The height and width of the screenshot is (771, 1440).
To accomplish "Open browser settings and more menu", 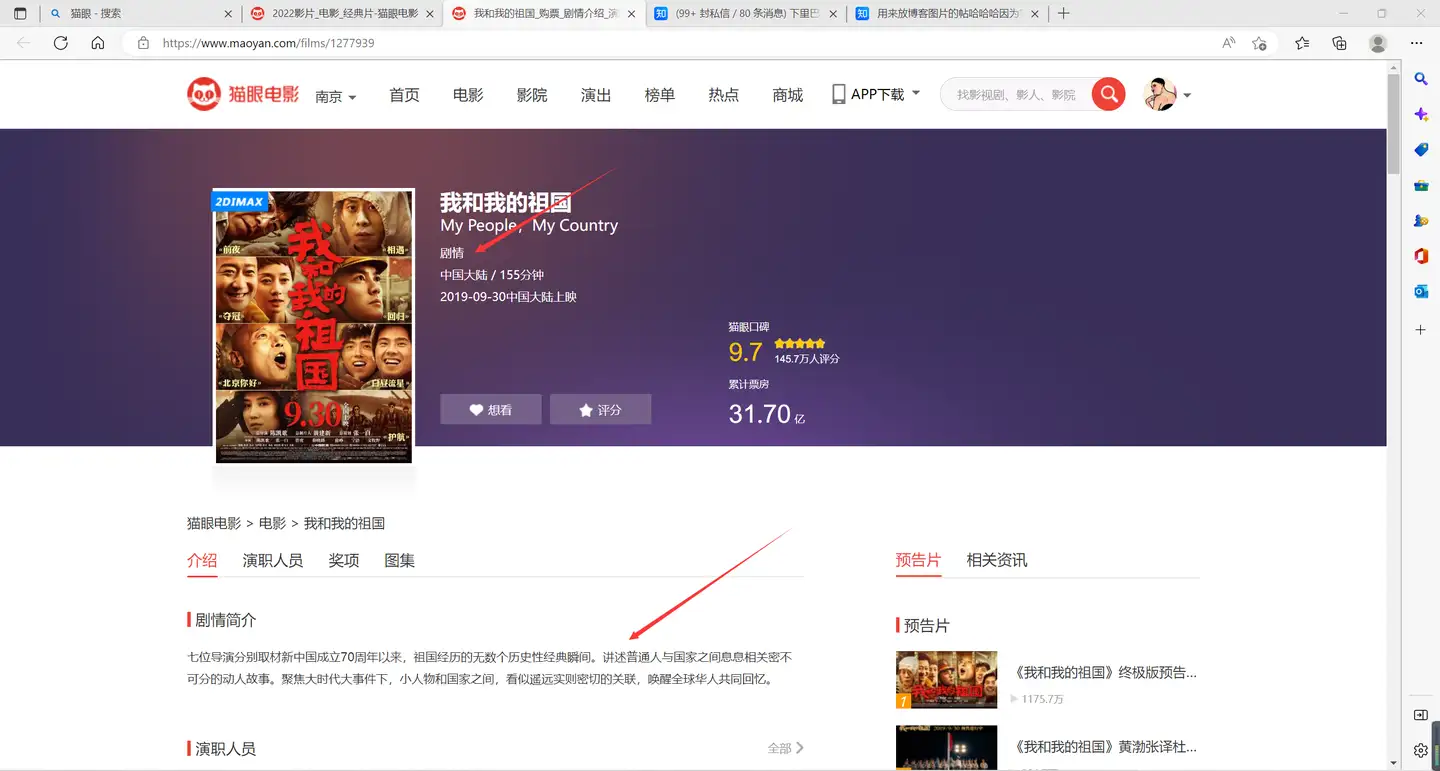I will [1416, 43].
